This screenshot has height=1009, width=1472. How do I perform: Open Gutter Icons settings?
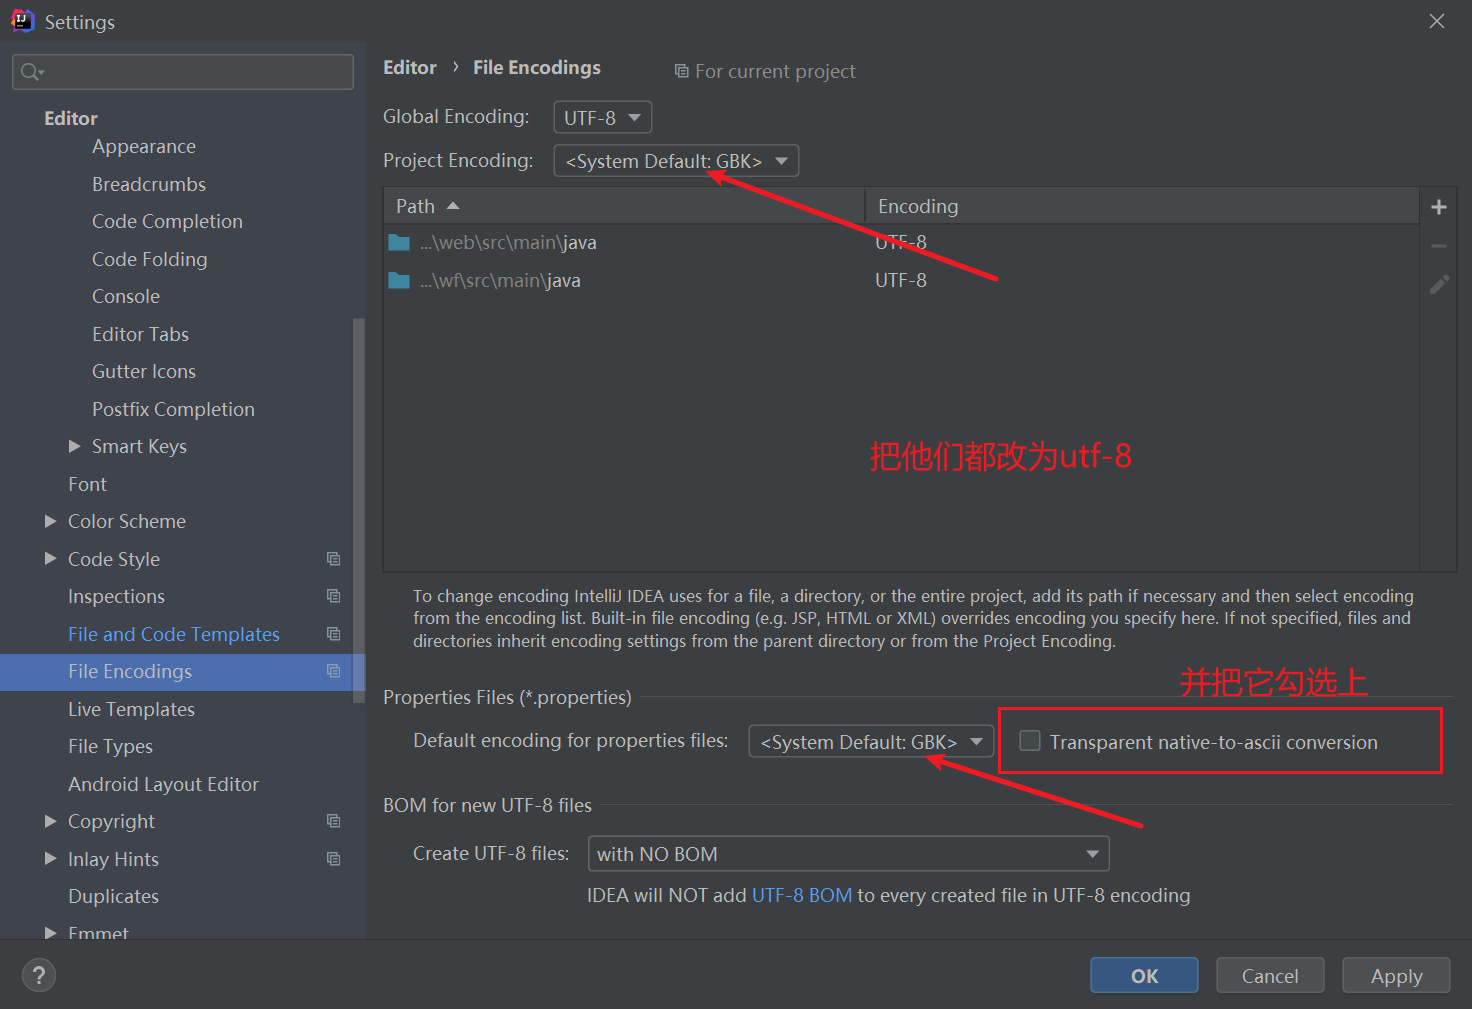[144, 371]
